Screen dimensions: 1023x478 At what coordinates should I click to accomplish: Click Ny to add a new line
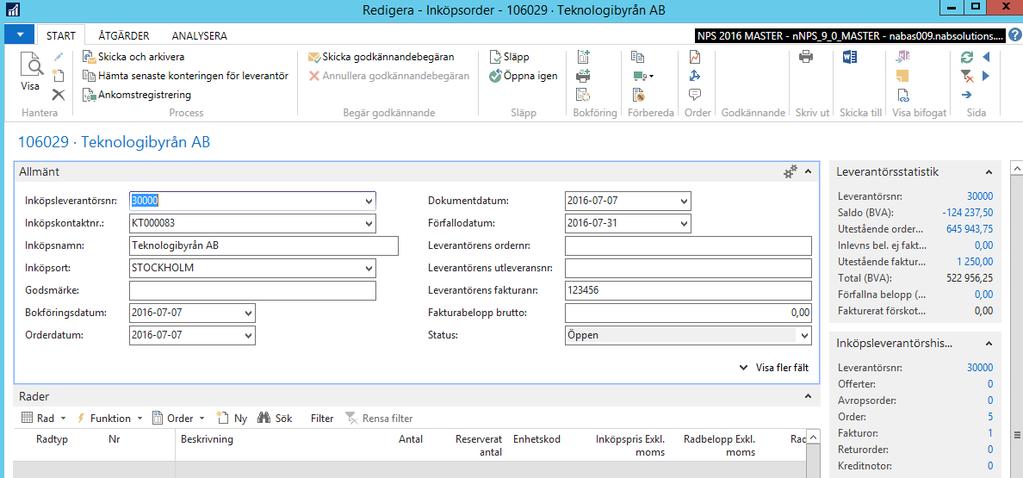[x=232, y=419]
